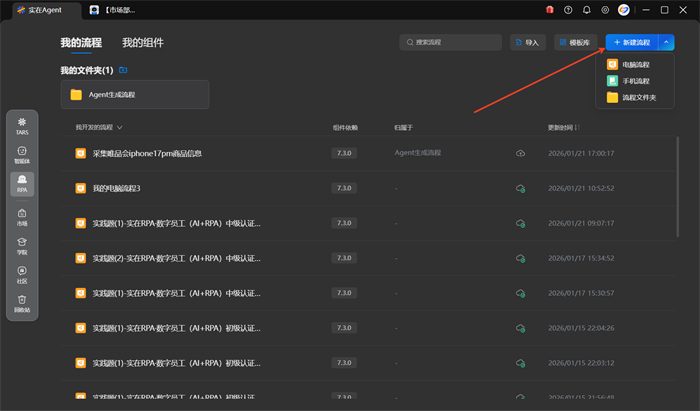Open 社区 from the sidebar
The image size is (700, 411).
(x=22, y=273)
